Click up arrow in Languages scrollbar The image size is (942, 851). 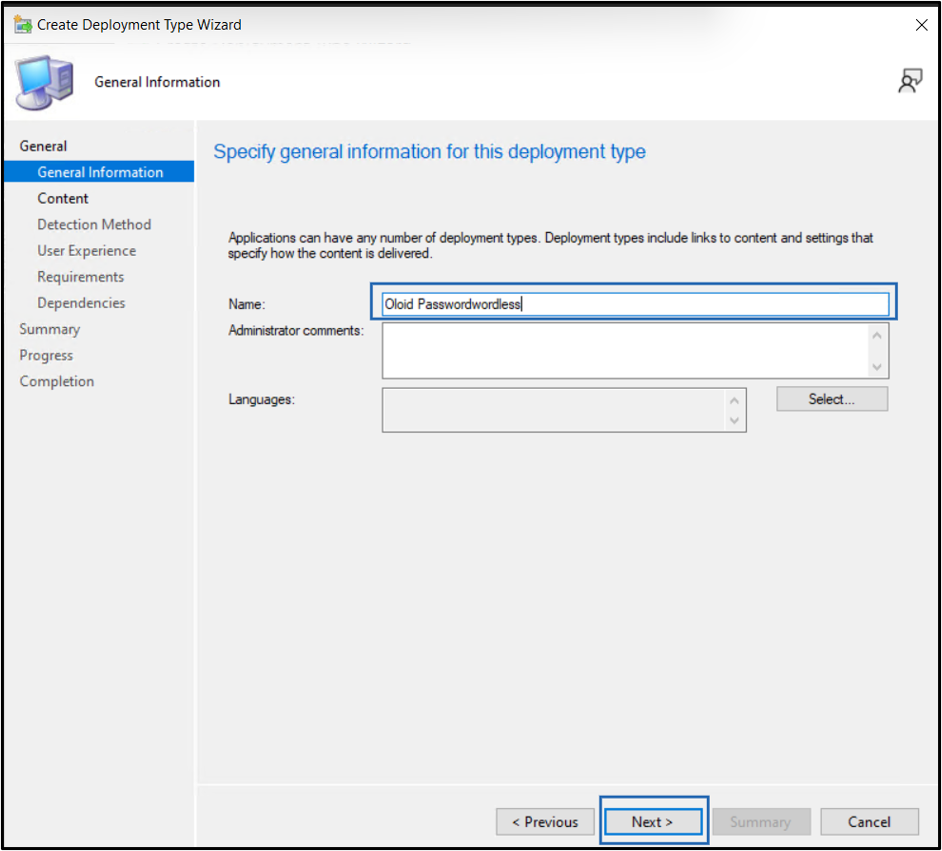(734, 400)
